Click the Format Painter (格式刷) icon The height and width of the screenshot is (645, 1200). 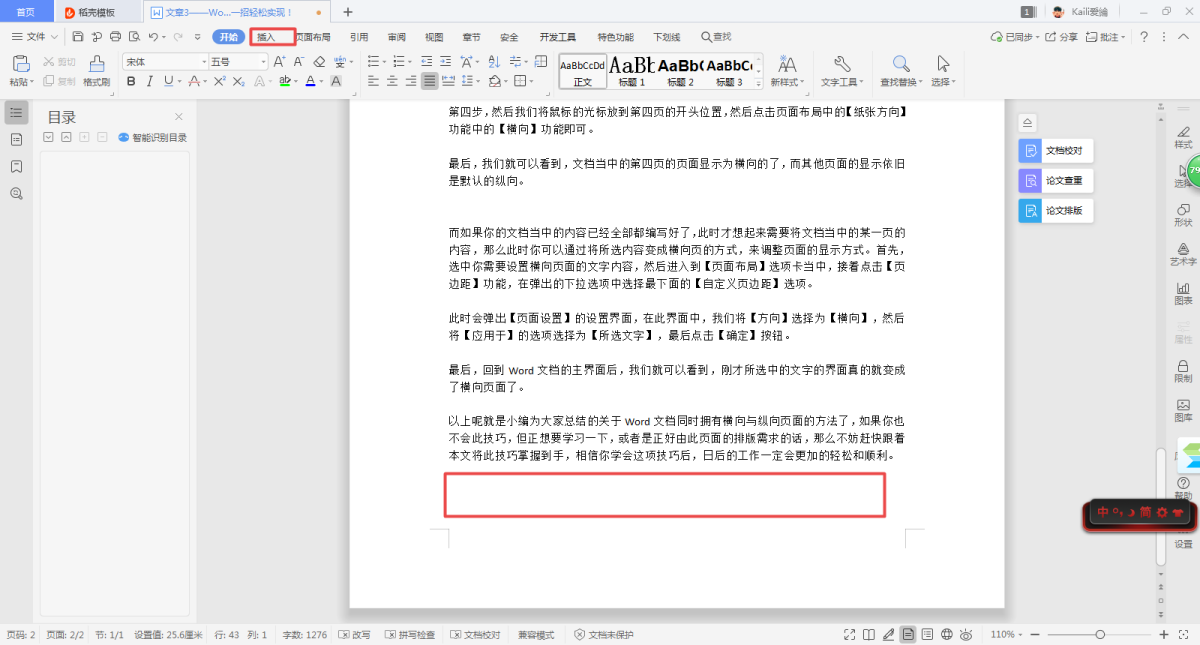[96, 69]
